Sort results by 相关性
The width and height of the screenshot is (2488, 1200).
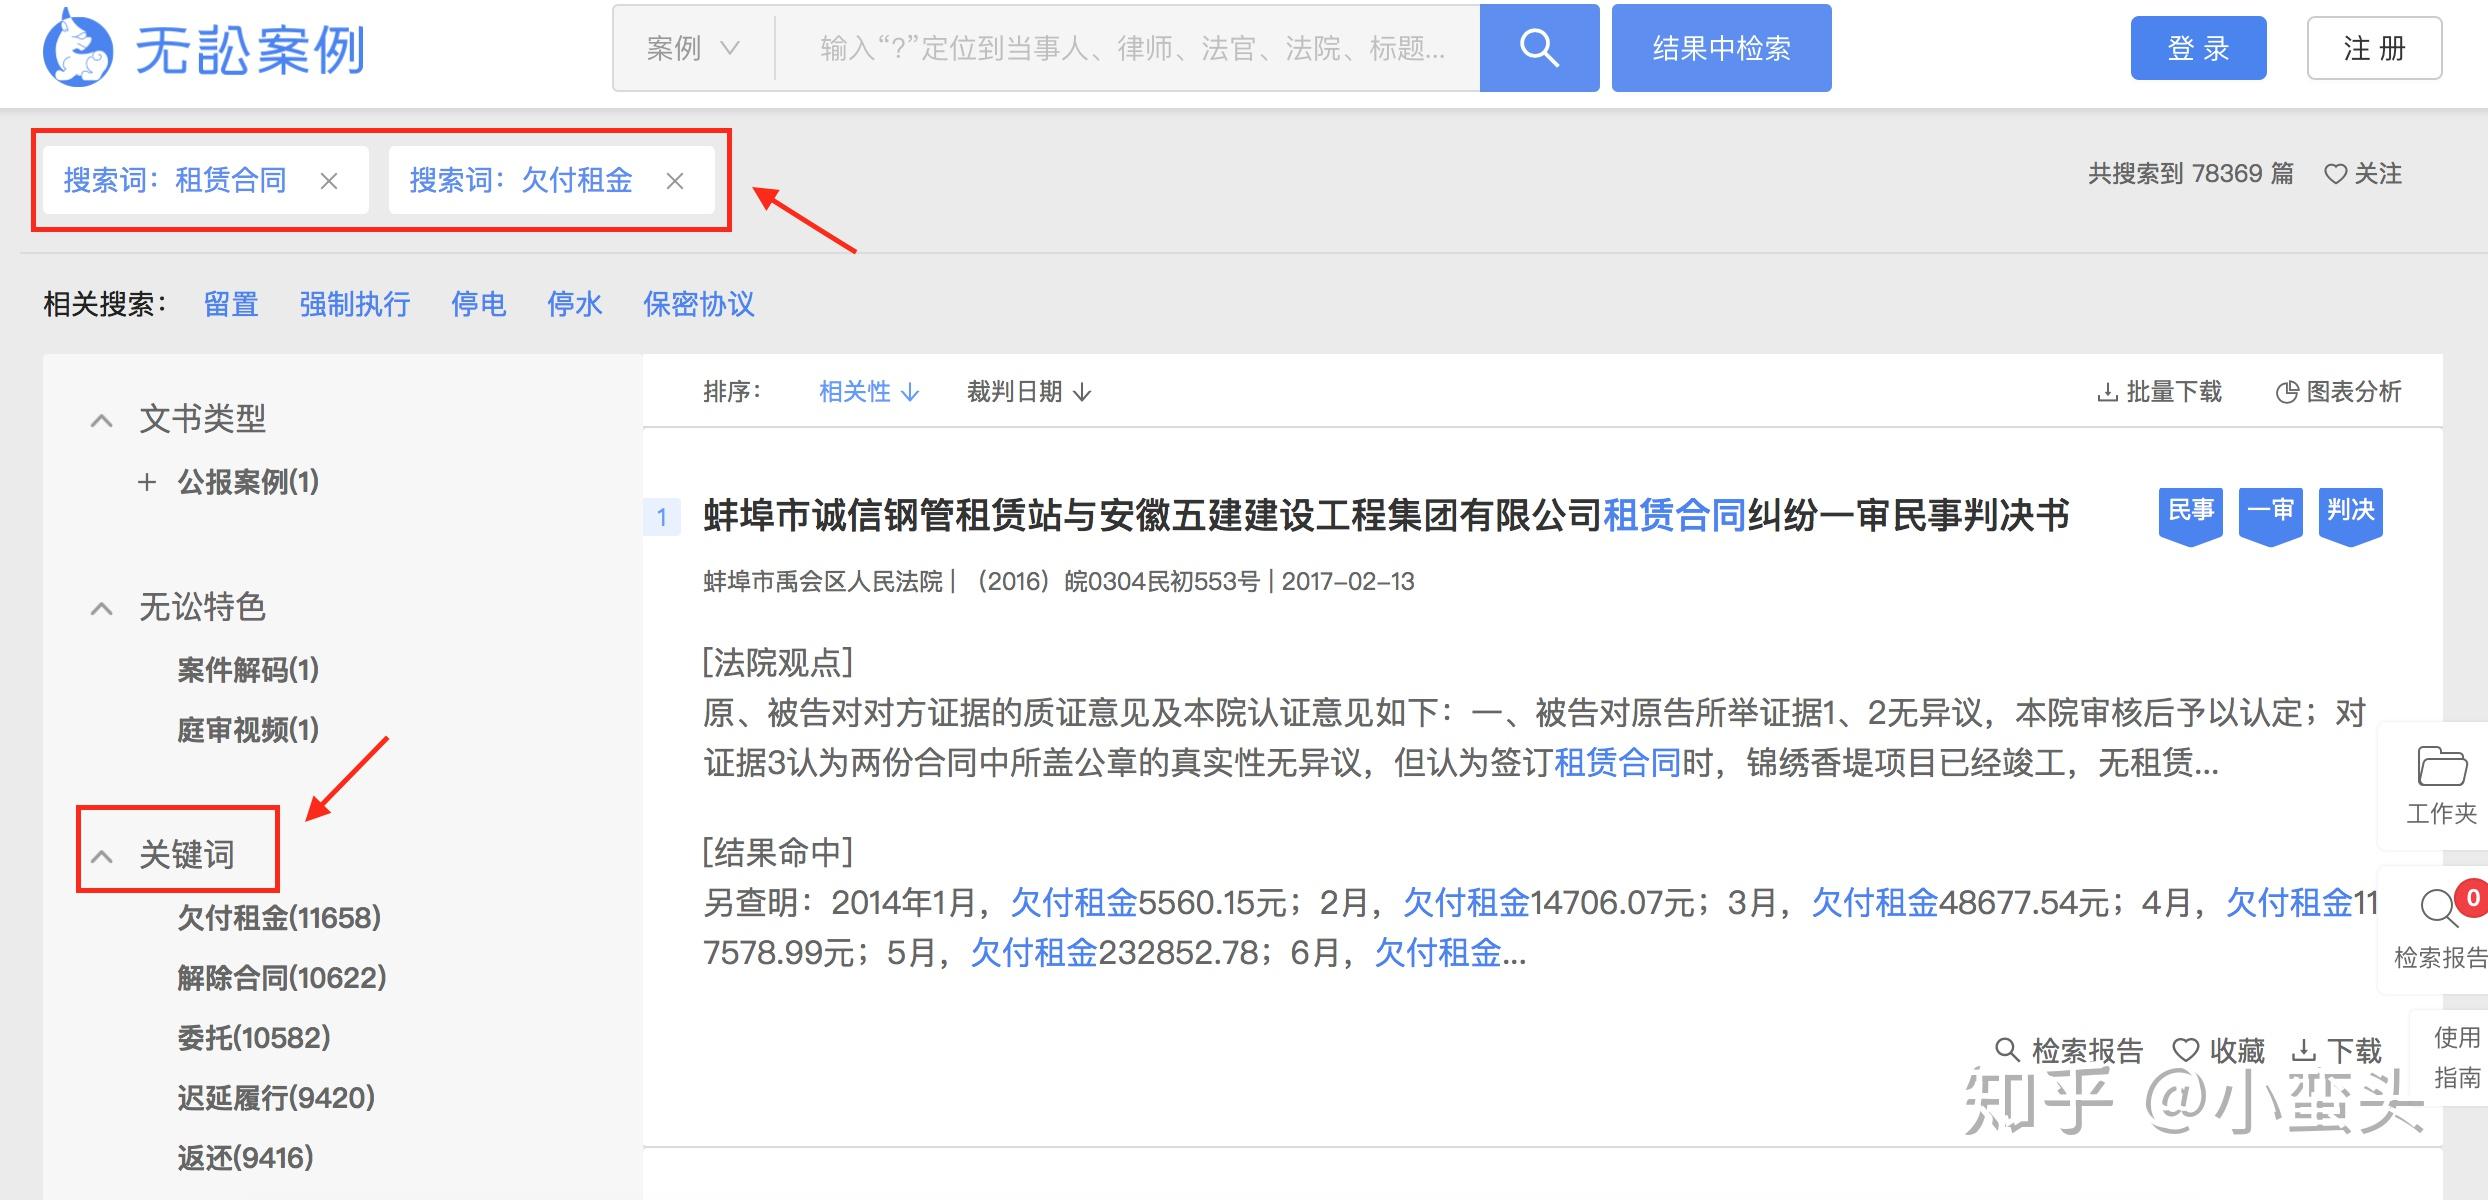[x=868, y=392]
